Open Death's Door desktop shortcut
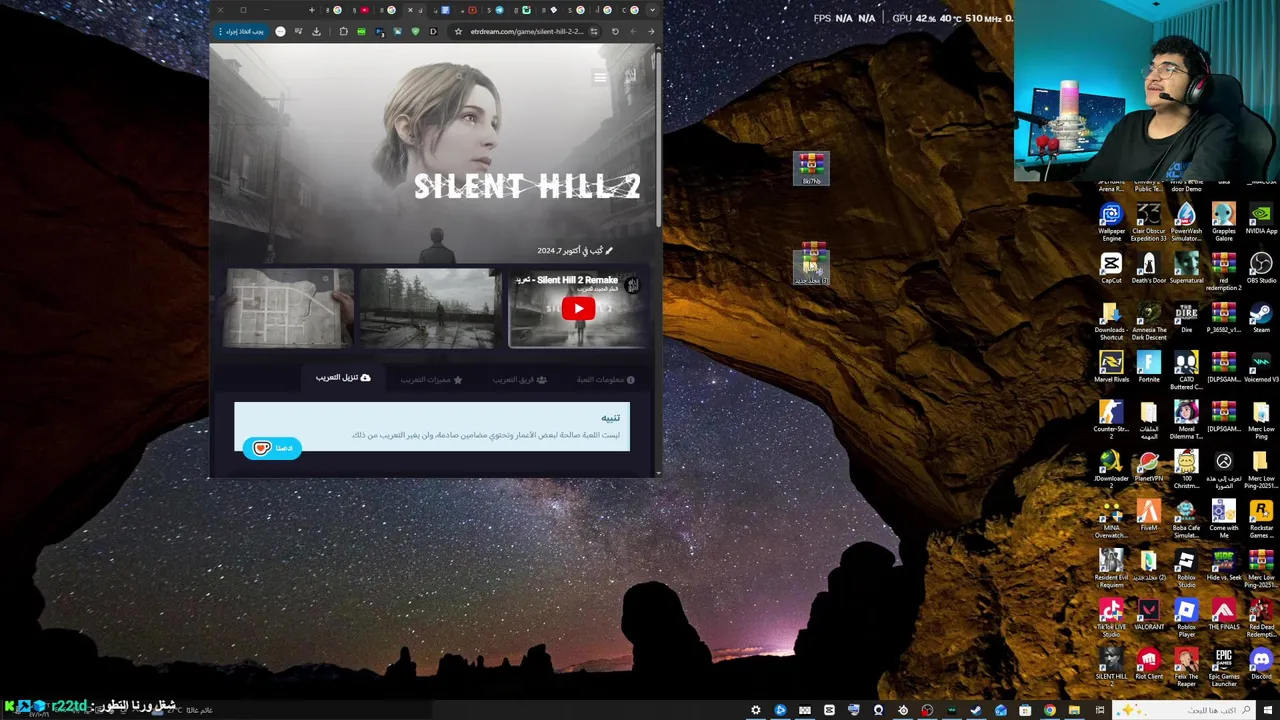The width and height of the screenshot is (1280, 720). pyautogui.click(x=1149, y=267)
